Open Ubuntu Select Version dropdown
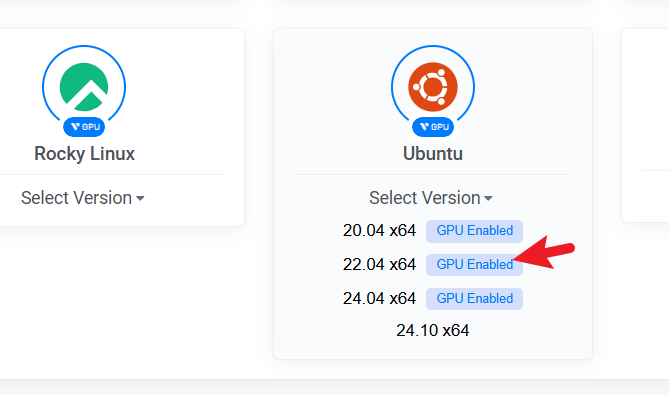The height and width of the screenshot is (395, 669). pos(430,198)
